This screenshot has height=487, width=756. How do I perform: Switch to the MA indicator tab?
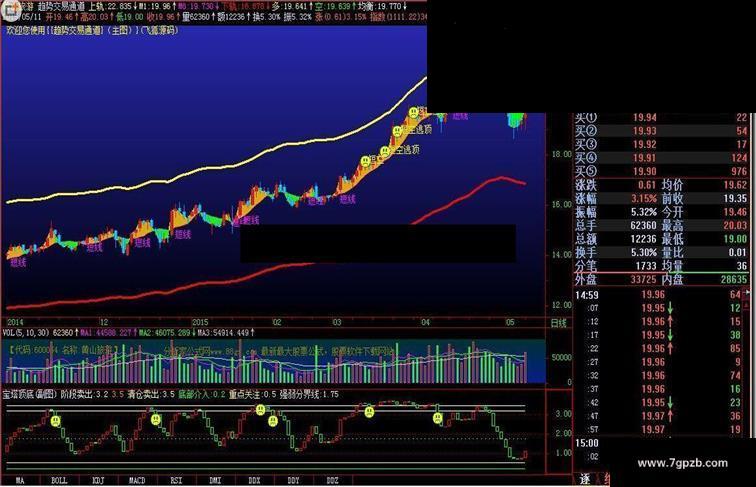click(20, 480)
